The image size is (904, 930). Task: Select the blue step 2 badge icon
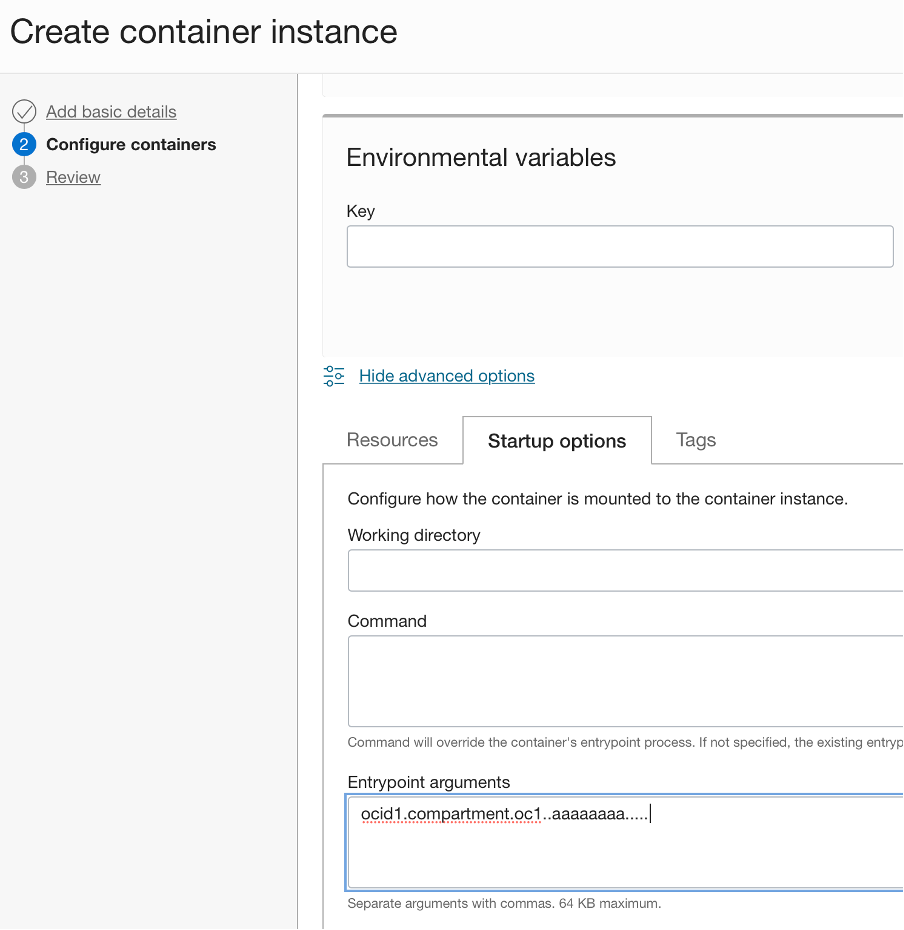click(26, 144)
